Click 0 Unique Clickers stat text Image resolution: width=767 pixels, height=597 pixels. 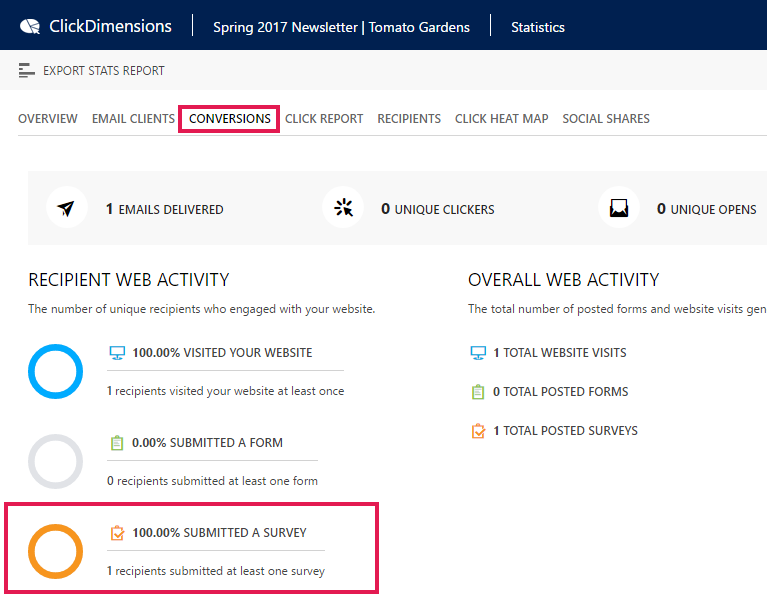point(438,209)
